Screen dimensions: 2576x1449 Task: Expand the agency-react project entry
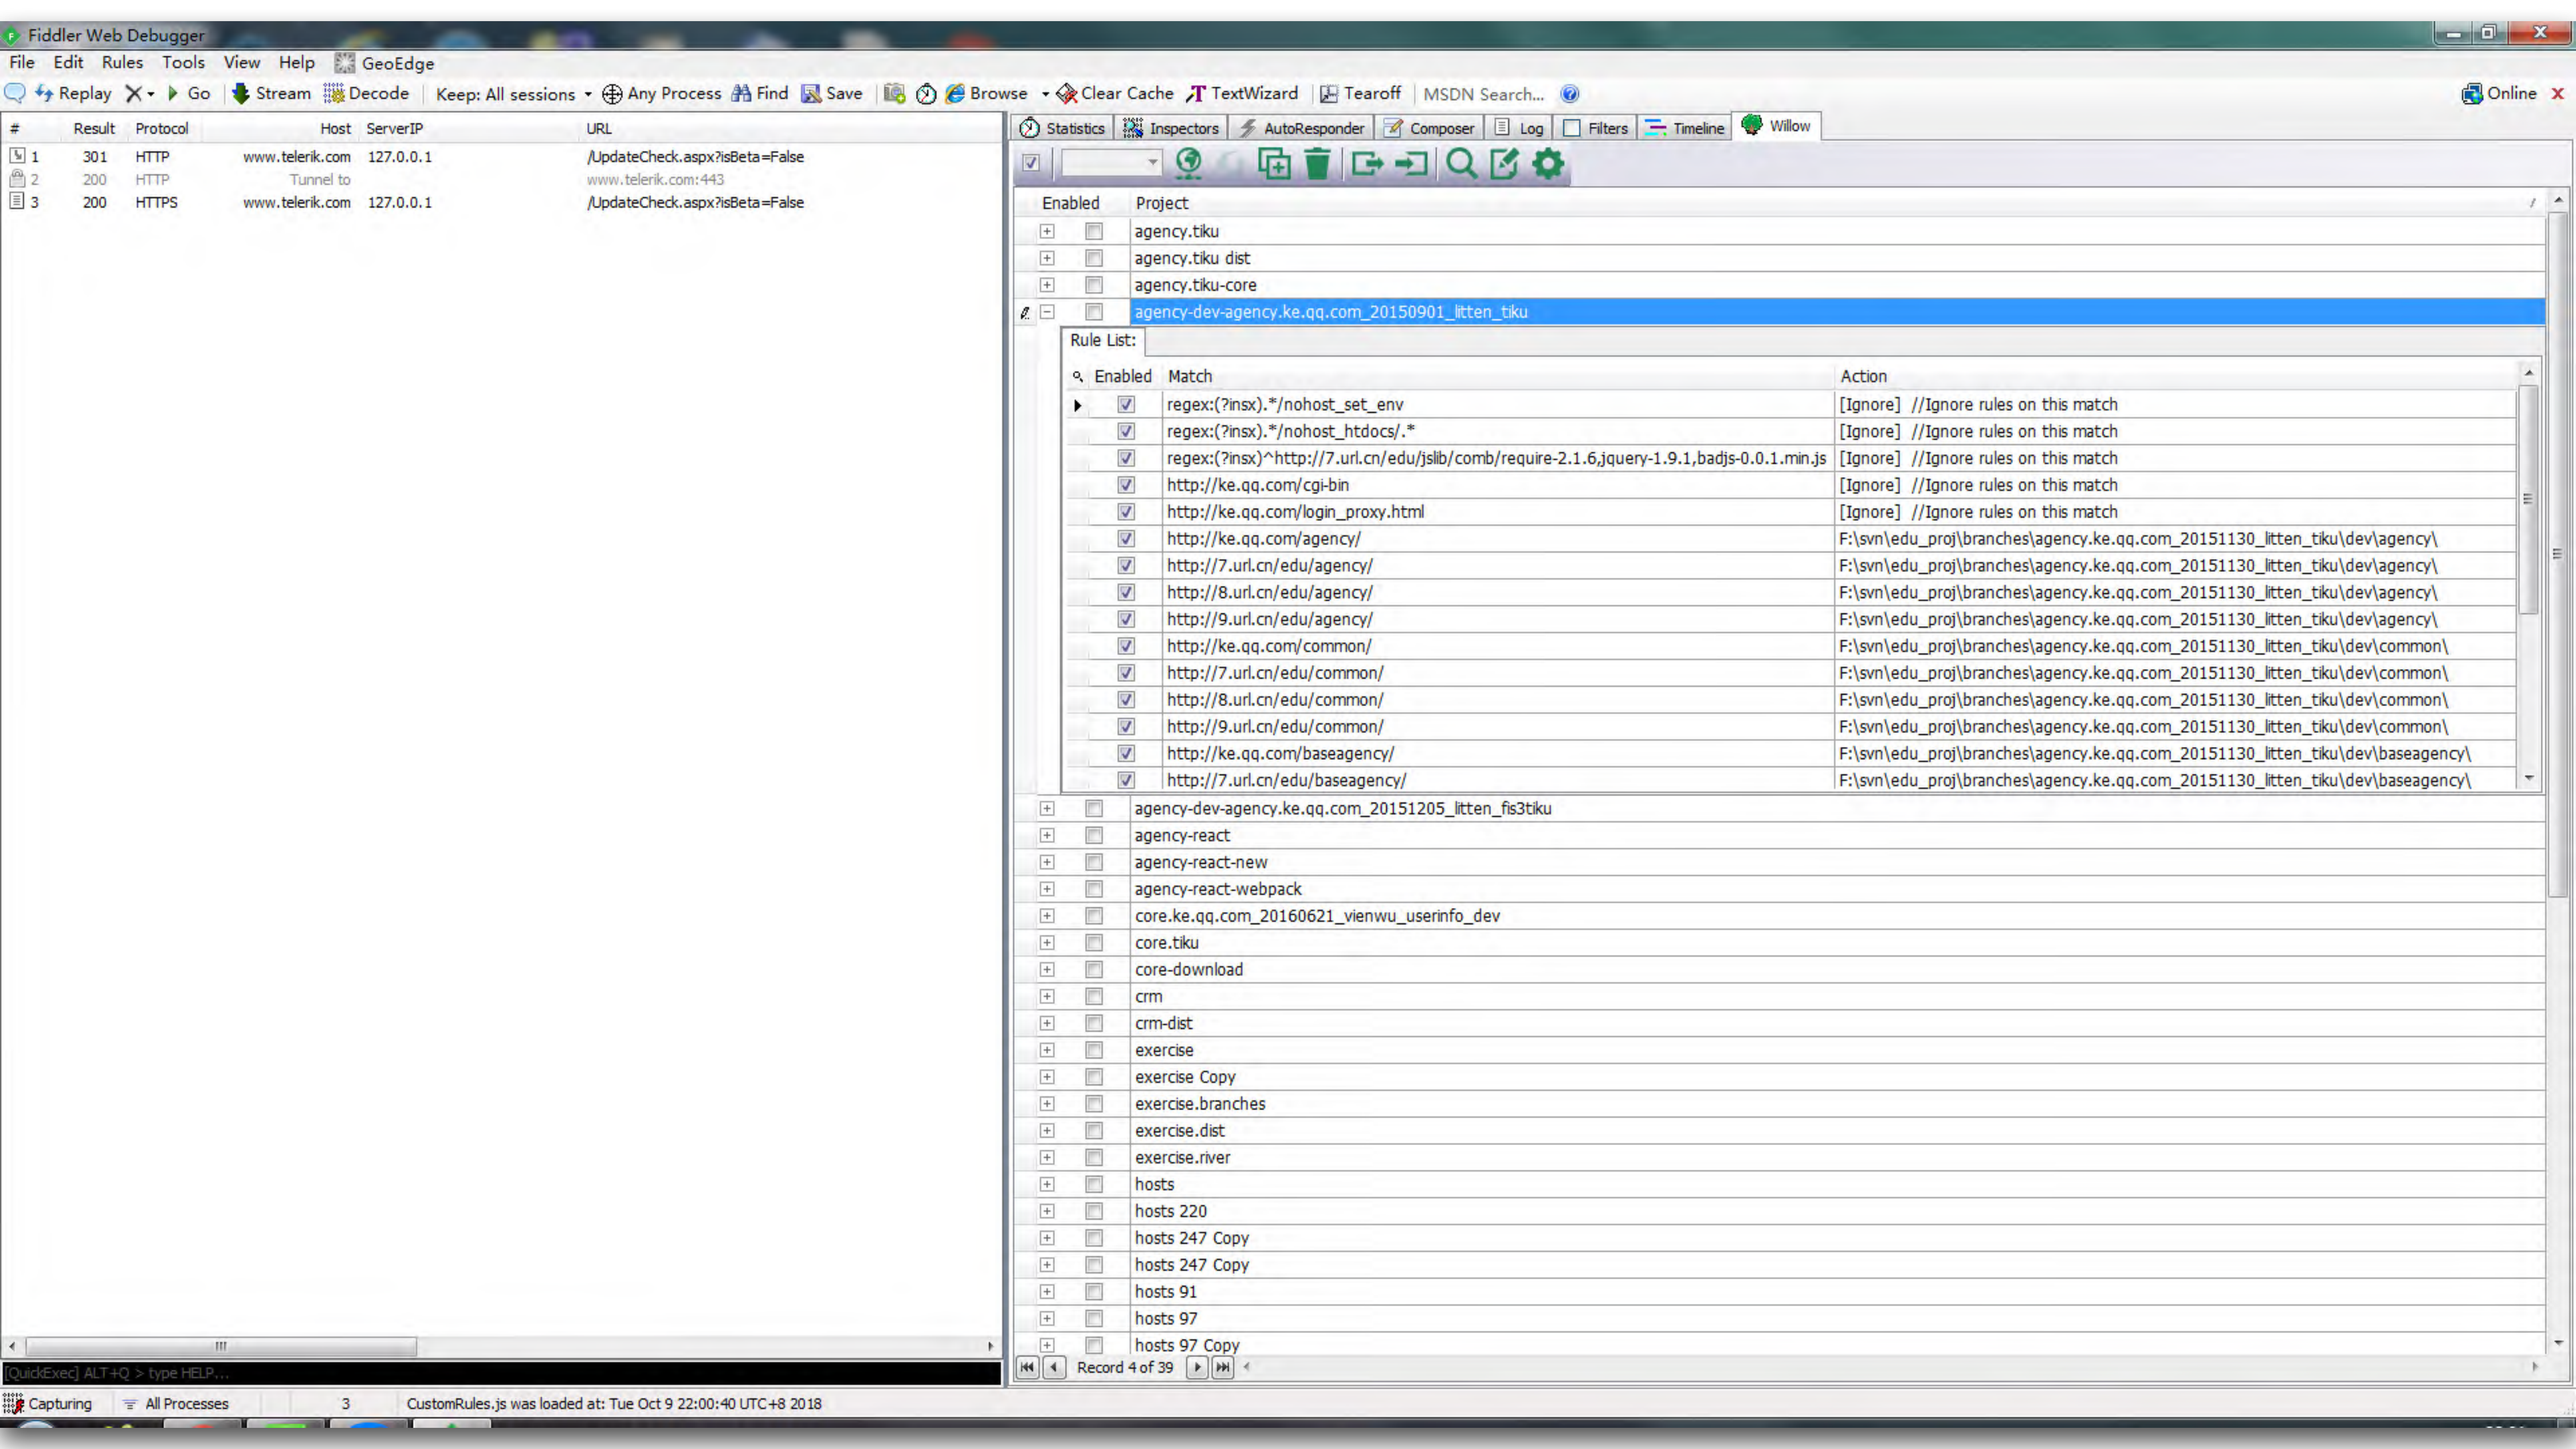click(x=1047, y=835)
